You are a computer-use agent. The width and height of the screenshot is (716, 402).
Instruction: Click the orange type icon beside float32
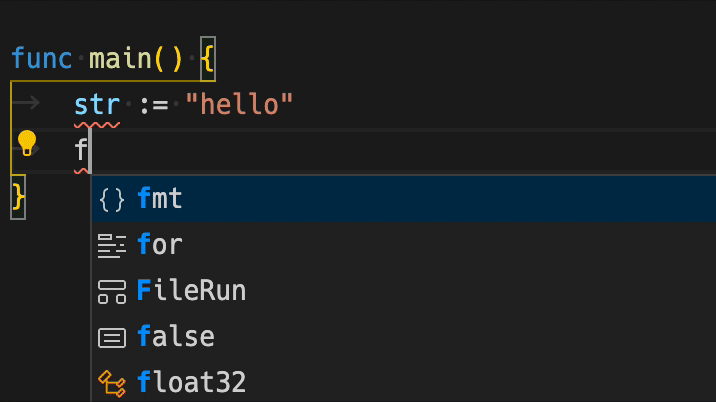pyautogui.click(x=112, y=382)
